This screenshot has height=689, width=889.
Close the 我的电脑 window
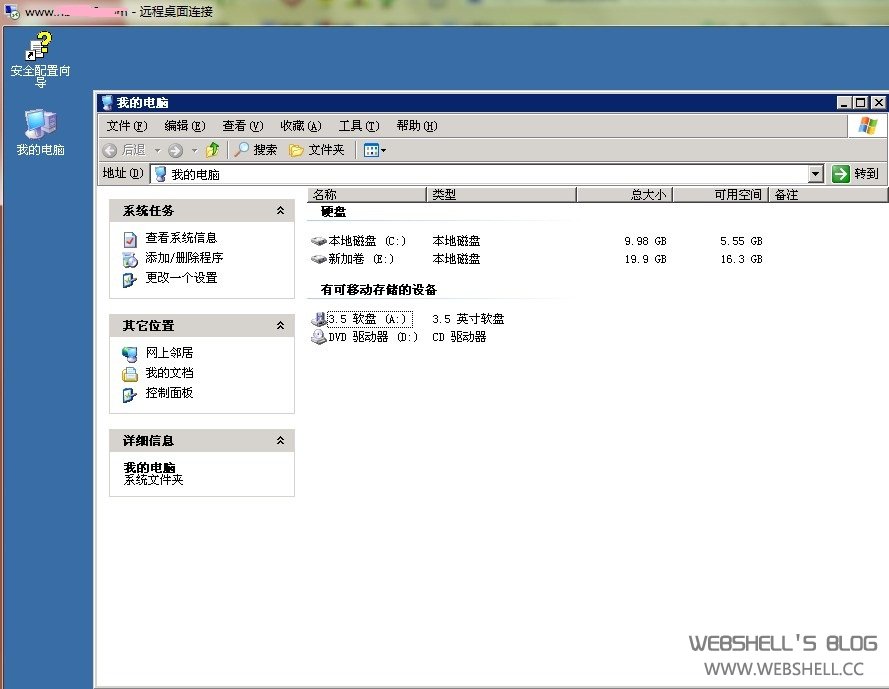pyautogui.click(x=878, y=103)
